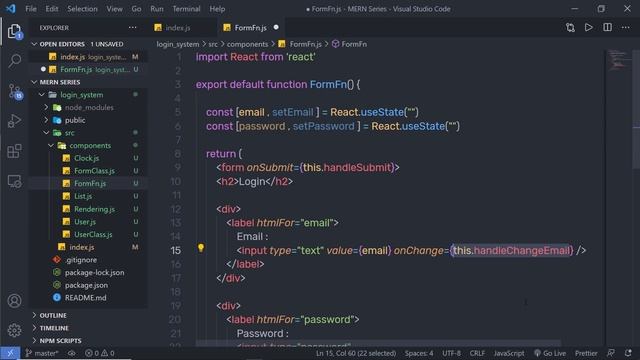Open FormClass.js in the file tree
This screenshot has width=640, height=360.
94,171
